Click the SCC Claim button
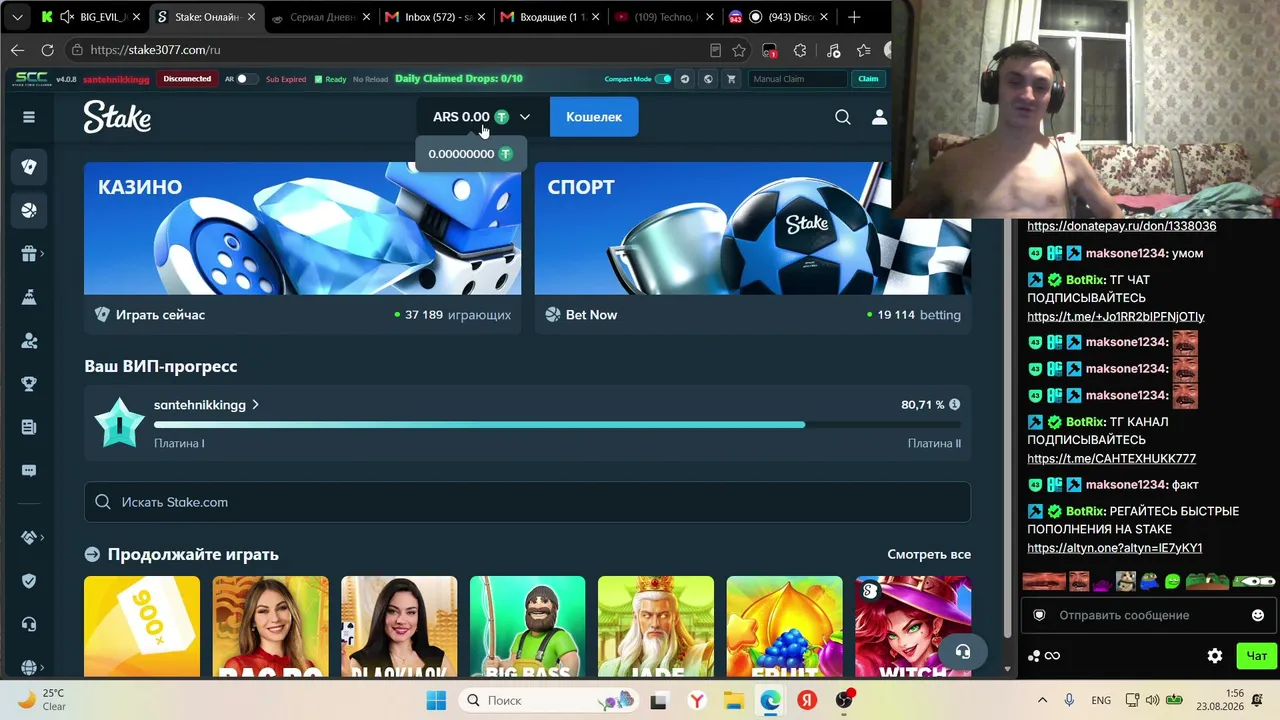 pos(868,79)
